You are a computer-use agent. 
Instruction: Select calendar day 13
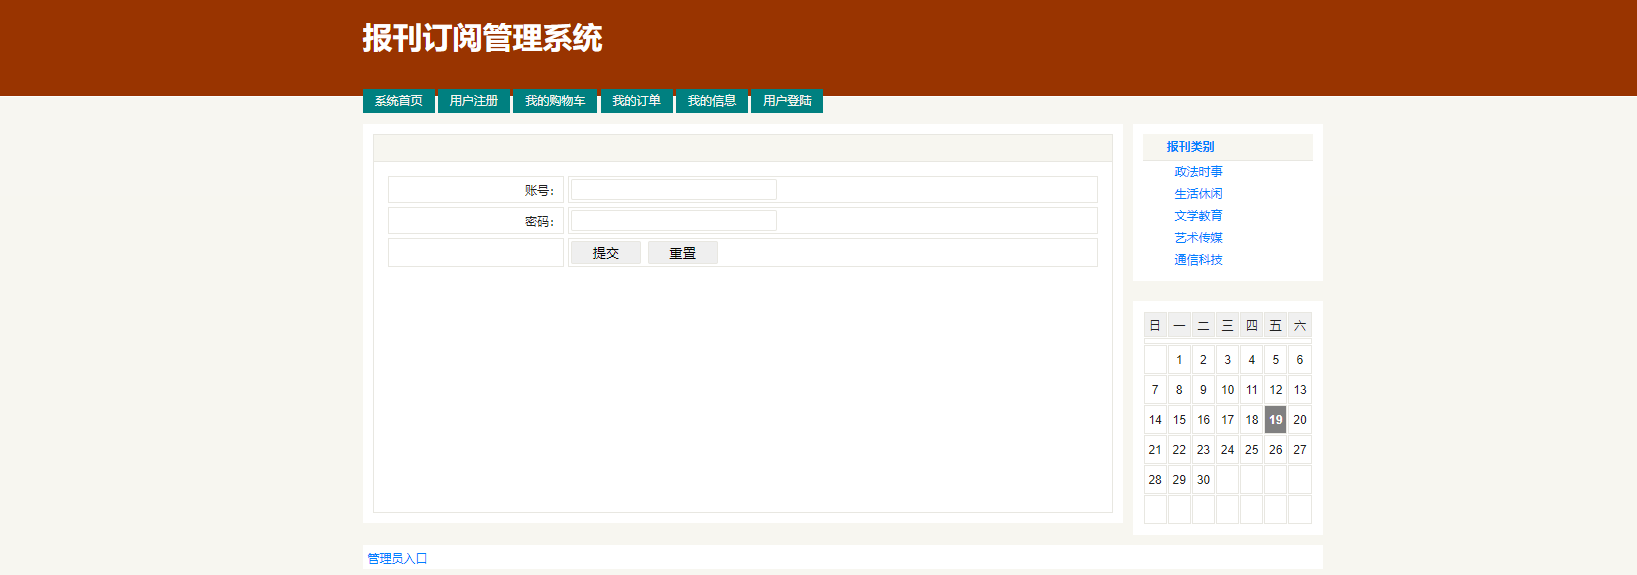click(1300, 390)
